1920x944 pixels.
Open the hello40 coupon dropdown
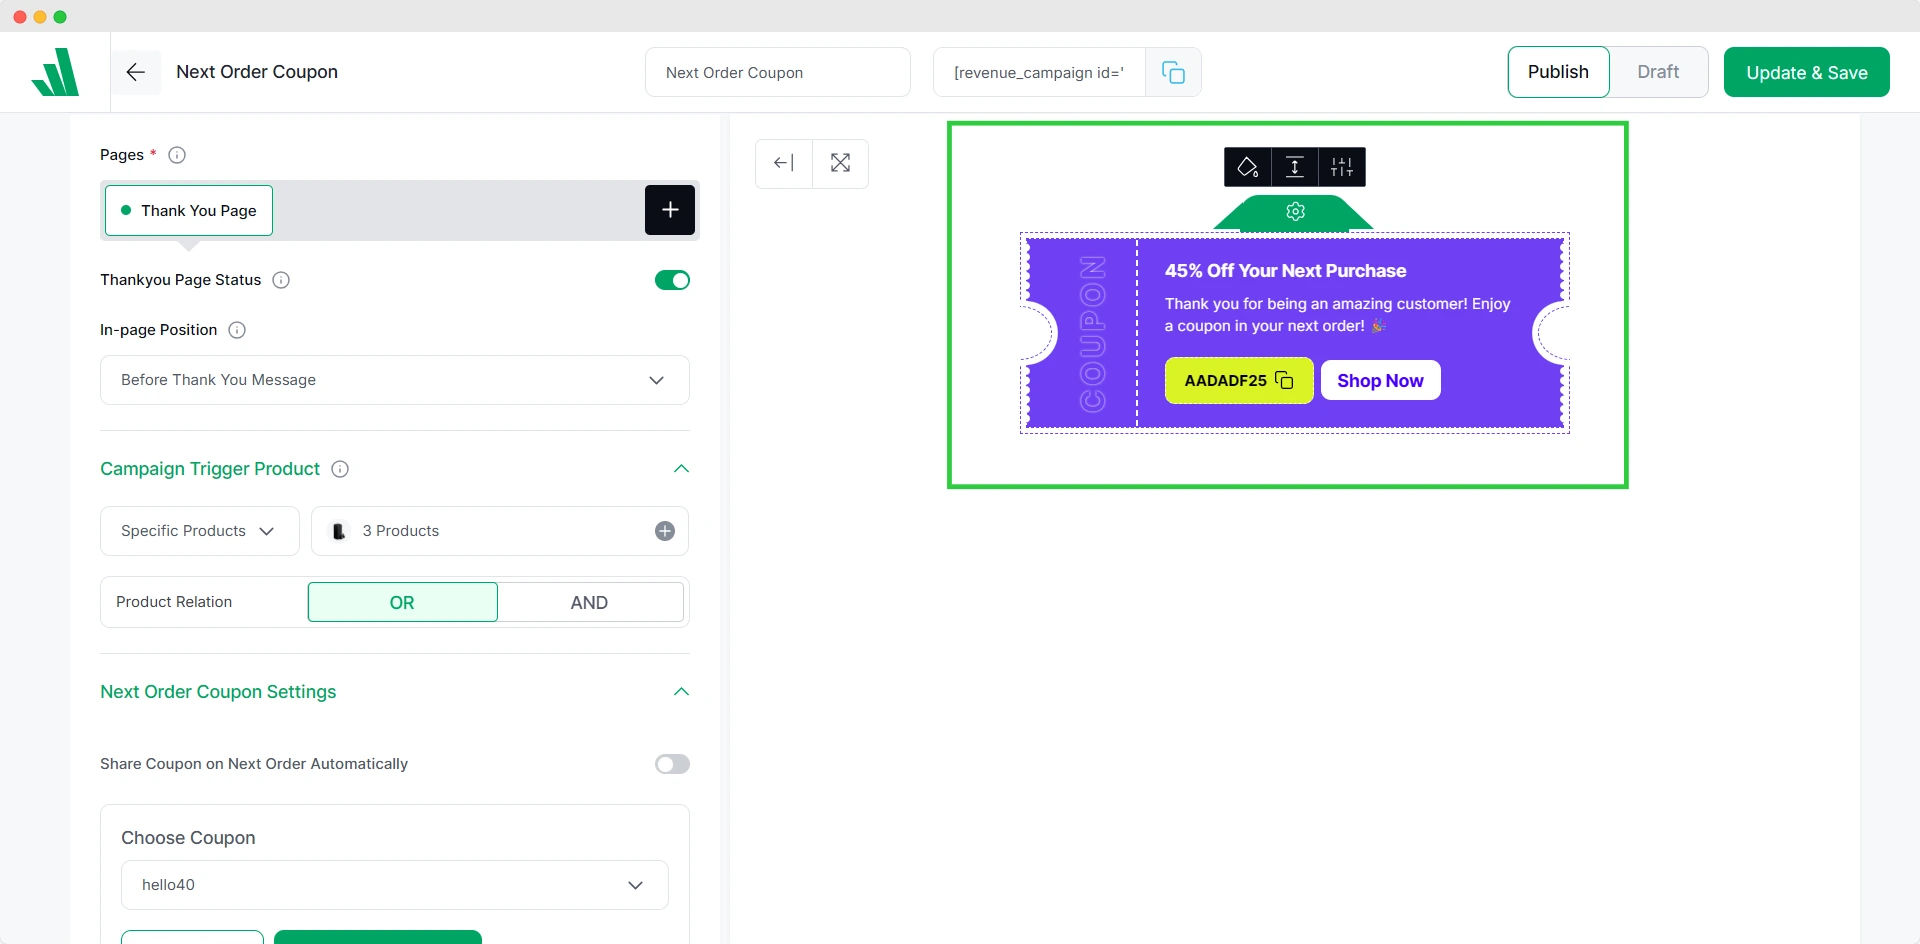[395, 885]
